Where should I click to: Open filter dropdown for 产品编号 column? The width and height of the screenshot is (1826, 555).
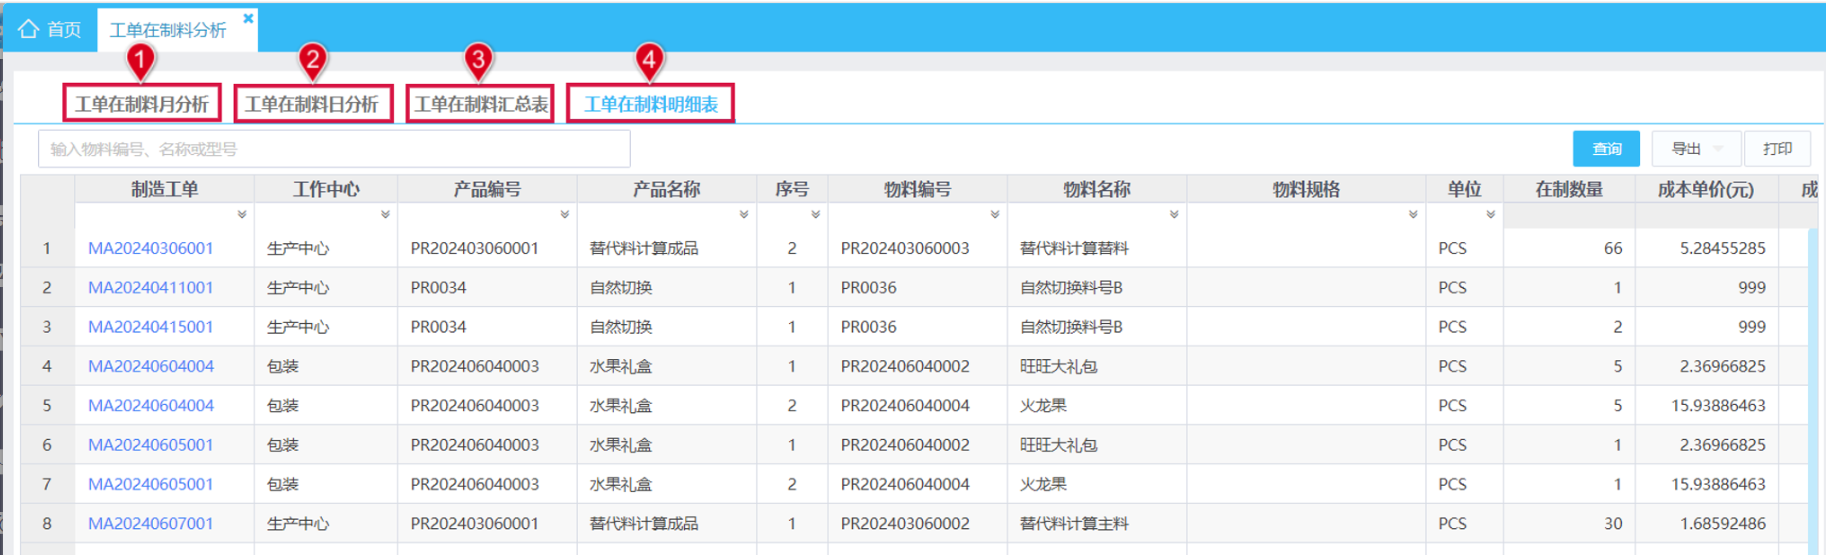coord(565,215)
